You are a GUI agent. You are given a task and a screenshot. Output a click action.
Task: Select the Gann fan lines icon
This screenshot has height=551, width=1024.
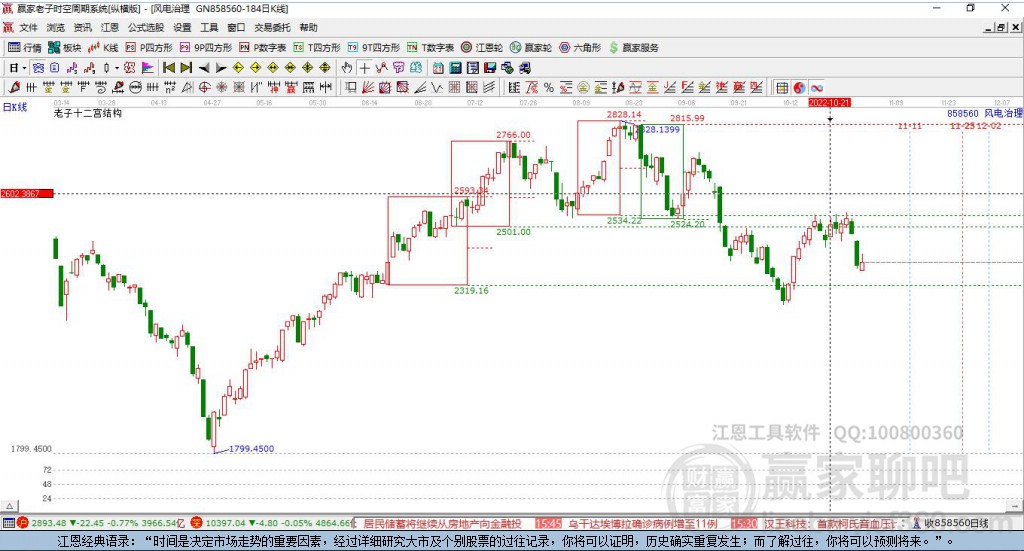point(368,87)
